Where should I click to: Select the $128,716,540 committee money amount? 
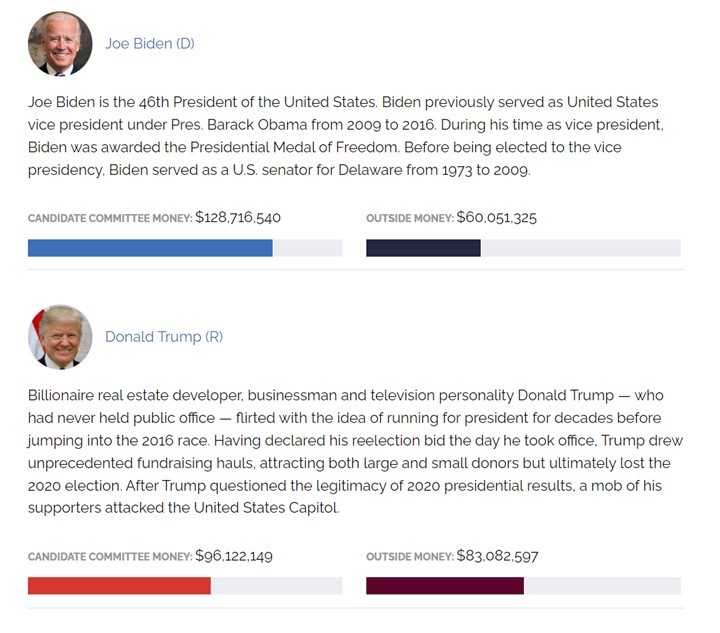[238, 217]
